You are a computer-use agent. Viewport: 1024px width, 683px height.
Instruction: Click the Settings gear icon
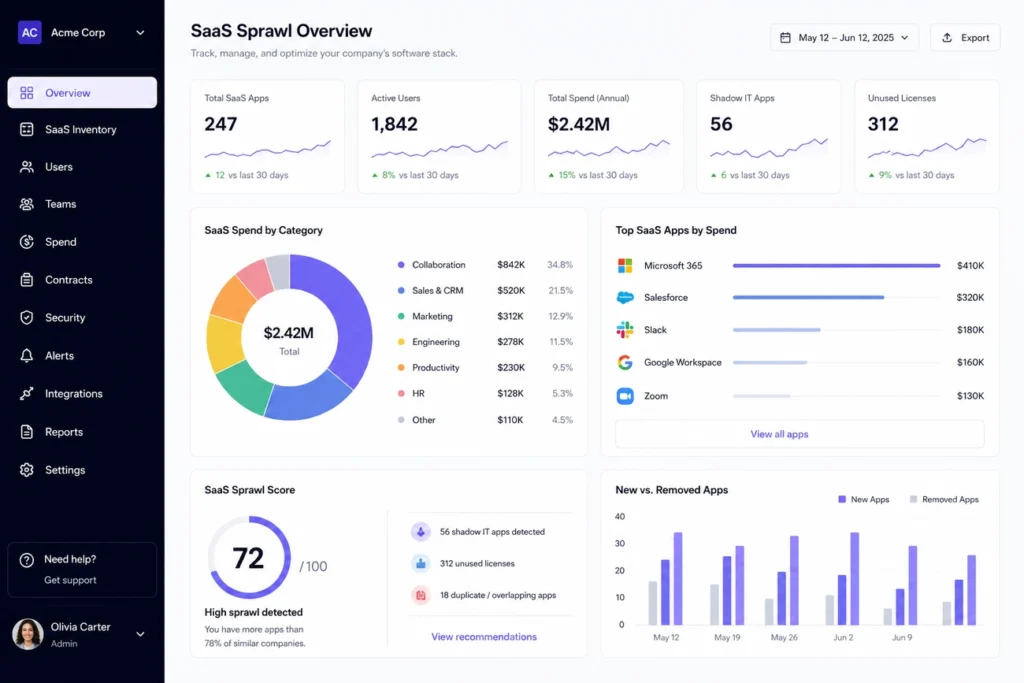[27, 470]
